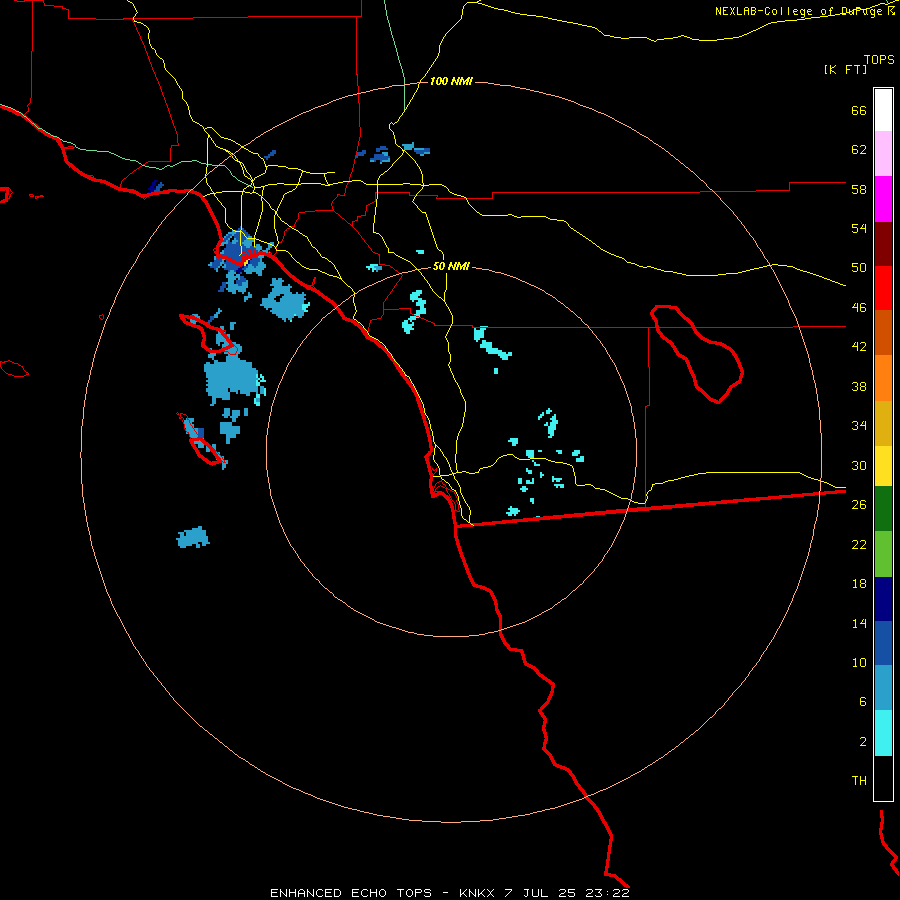900x900 pixels.
Task: Click the dark green legend swatch
Action: tap(883, 509)
